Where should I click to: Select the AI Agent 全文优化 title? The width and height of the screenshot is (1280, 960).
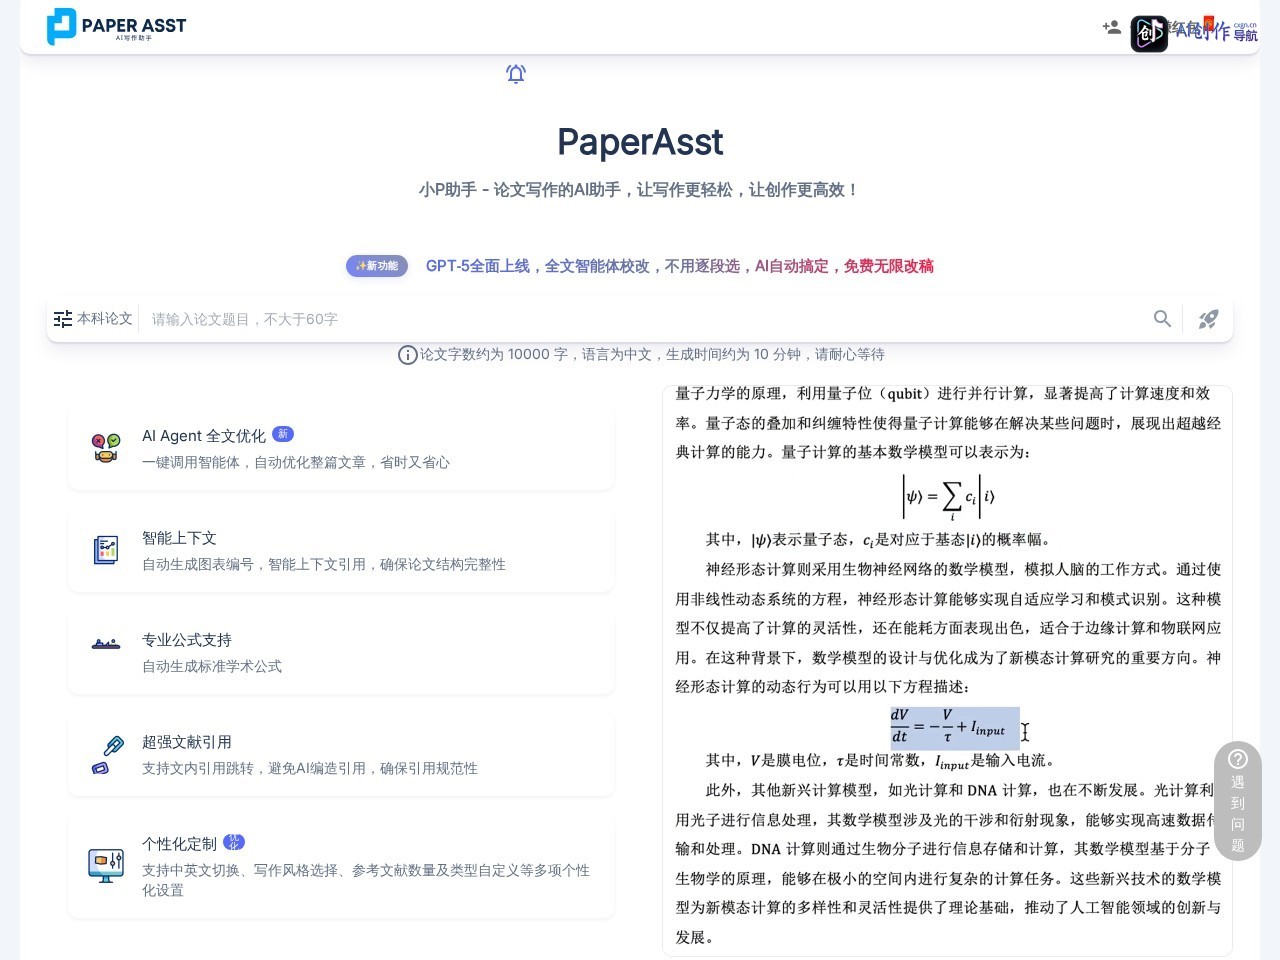[x=204, y=436]
